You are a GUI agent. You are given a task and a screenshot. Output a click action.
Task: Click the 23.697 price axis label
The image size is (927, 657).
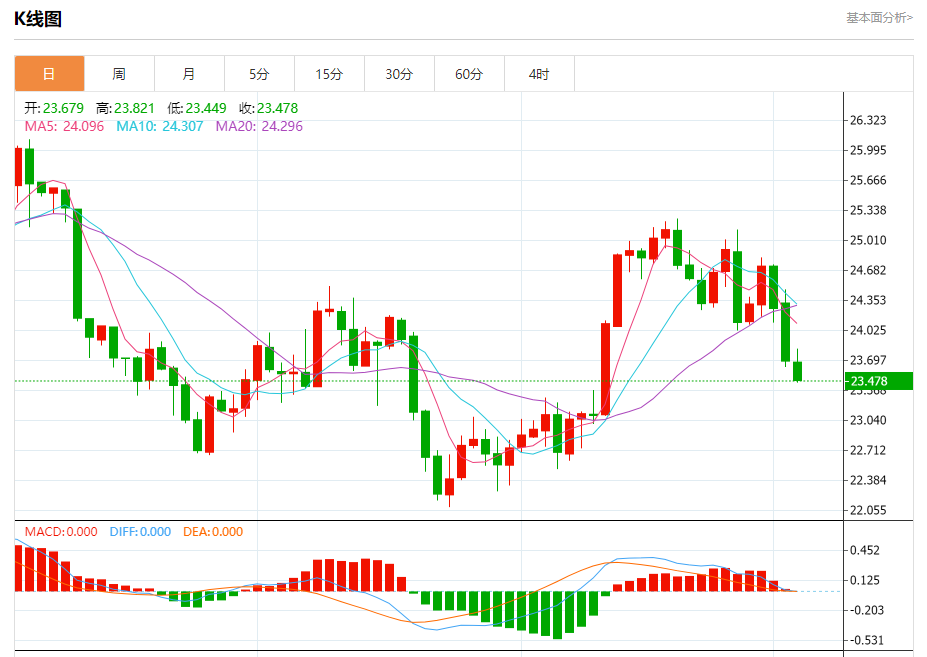click(868, 360)
